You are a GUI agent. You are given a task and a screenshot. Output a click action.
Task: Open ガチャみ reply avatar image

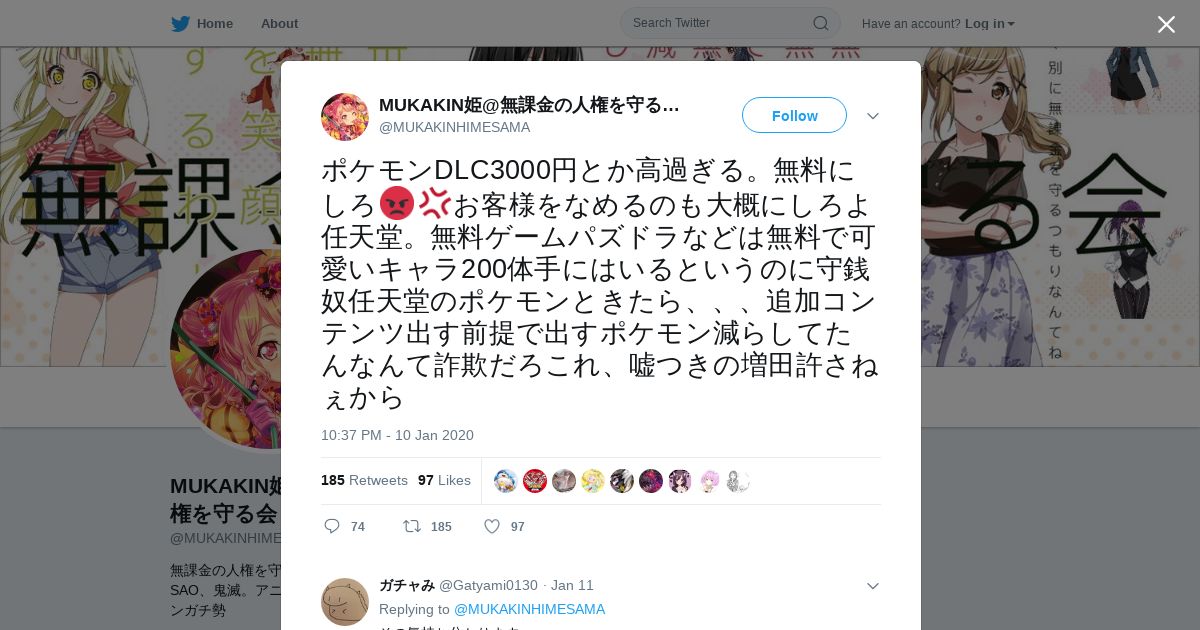(x=345, y=602)
